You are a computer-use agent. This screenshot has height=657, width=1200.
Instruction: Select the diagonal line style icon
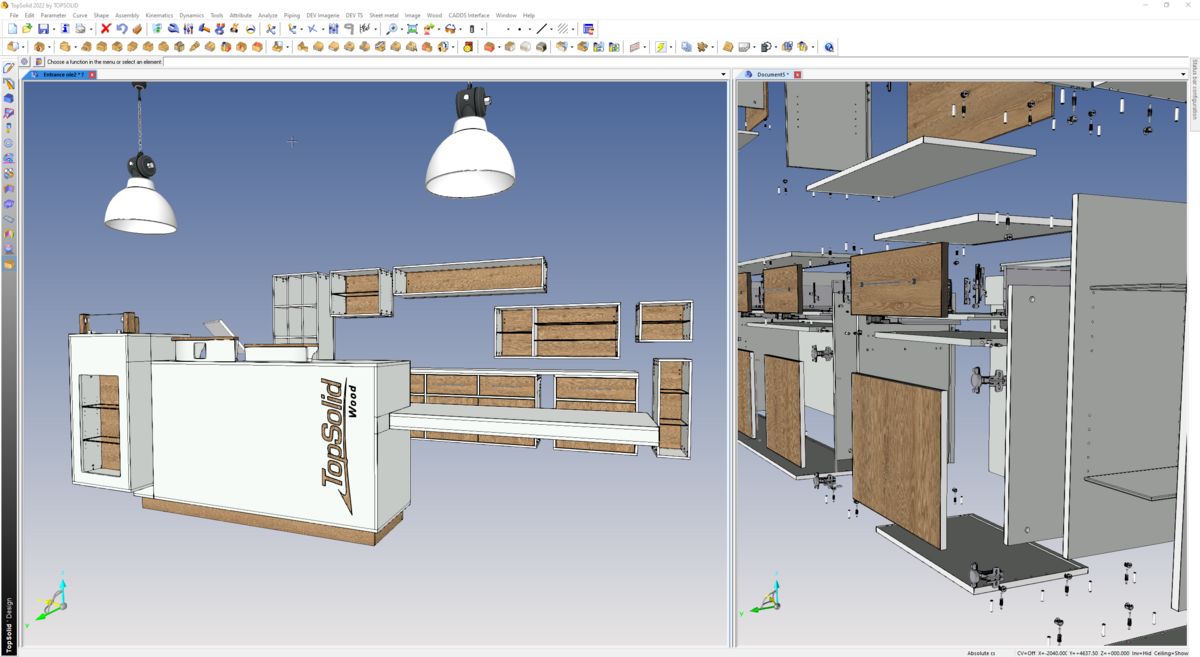[542, 29]
